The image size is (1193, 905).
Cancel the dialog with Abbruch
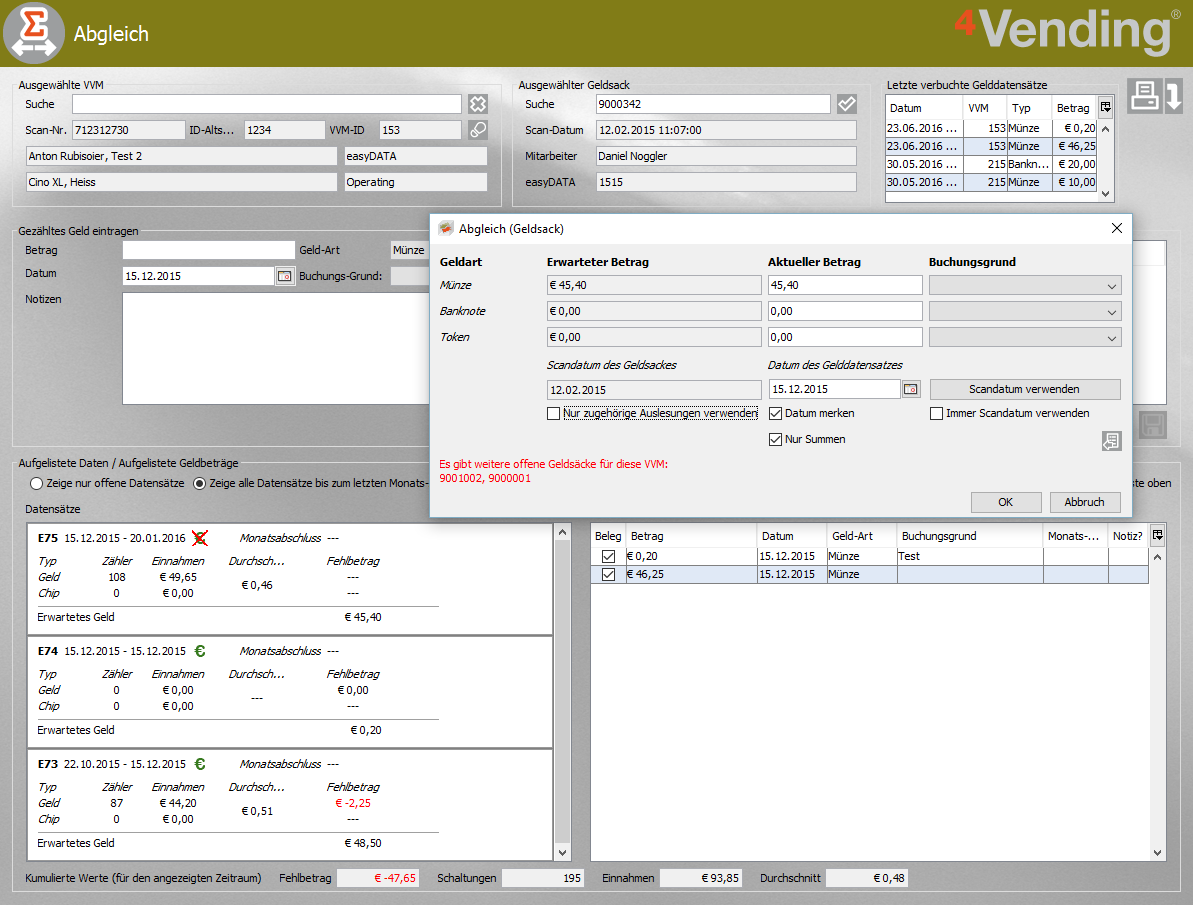pyautogui.click(x=1084, y=502)
